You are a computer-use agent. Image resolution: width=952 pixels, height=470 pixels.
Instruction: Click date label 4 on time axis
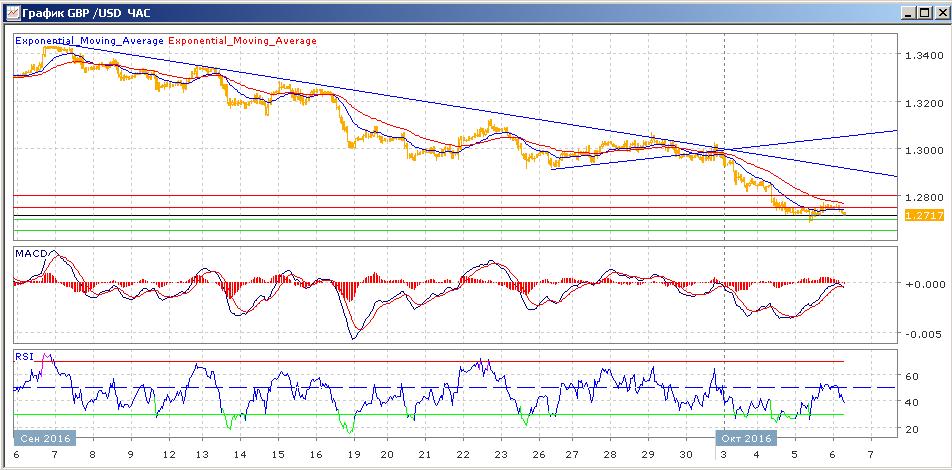pos(756,454)
